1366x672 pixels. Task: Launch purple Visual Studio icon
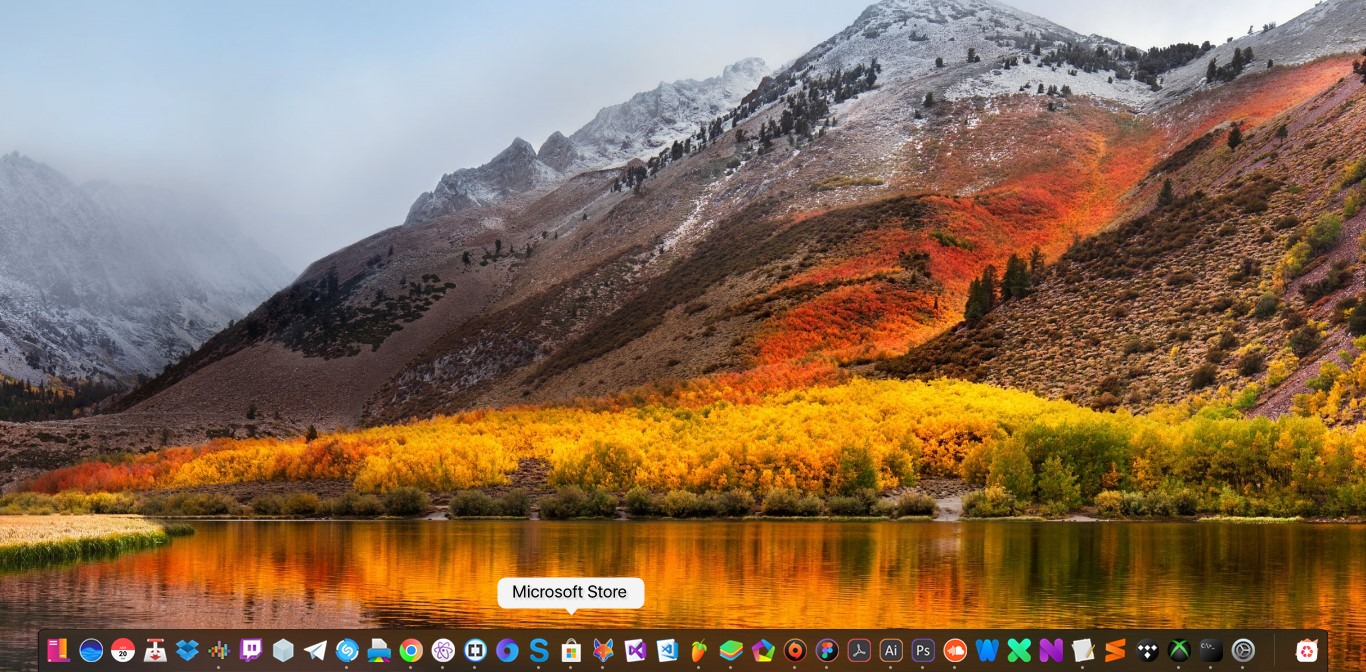point(635,650)
